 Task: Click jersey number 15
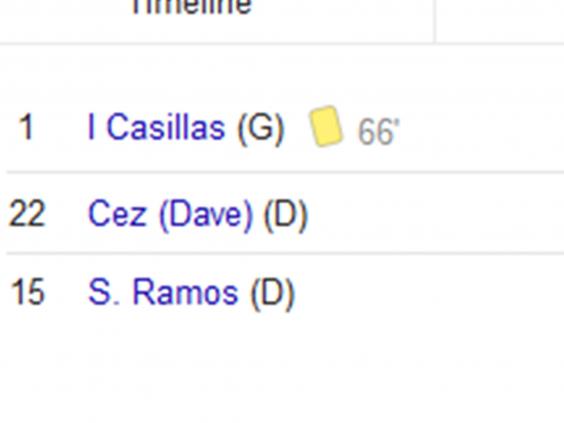pos(28,292)
